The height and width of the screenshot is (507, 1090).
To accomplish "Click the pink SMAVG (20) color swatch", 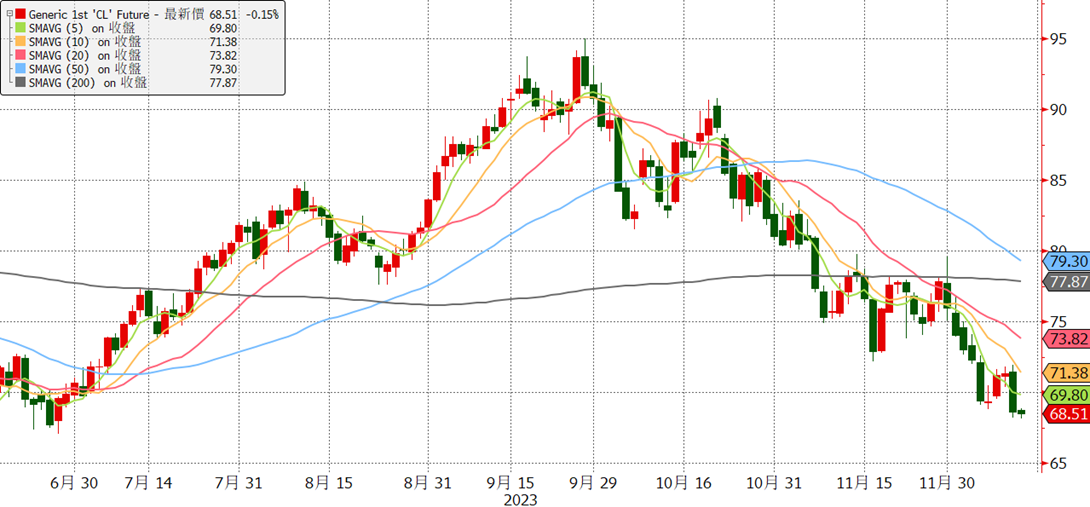I will tap(19, 55).
